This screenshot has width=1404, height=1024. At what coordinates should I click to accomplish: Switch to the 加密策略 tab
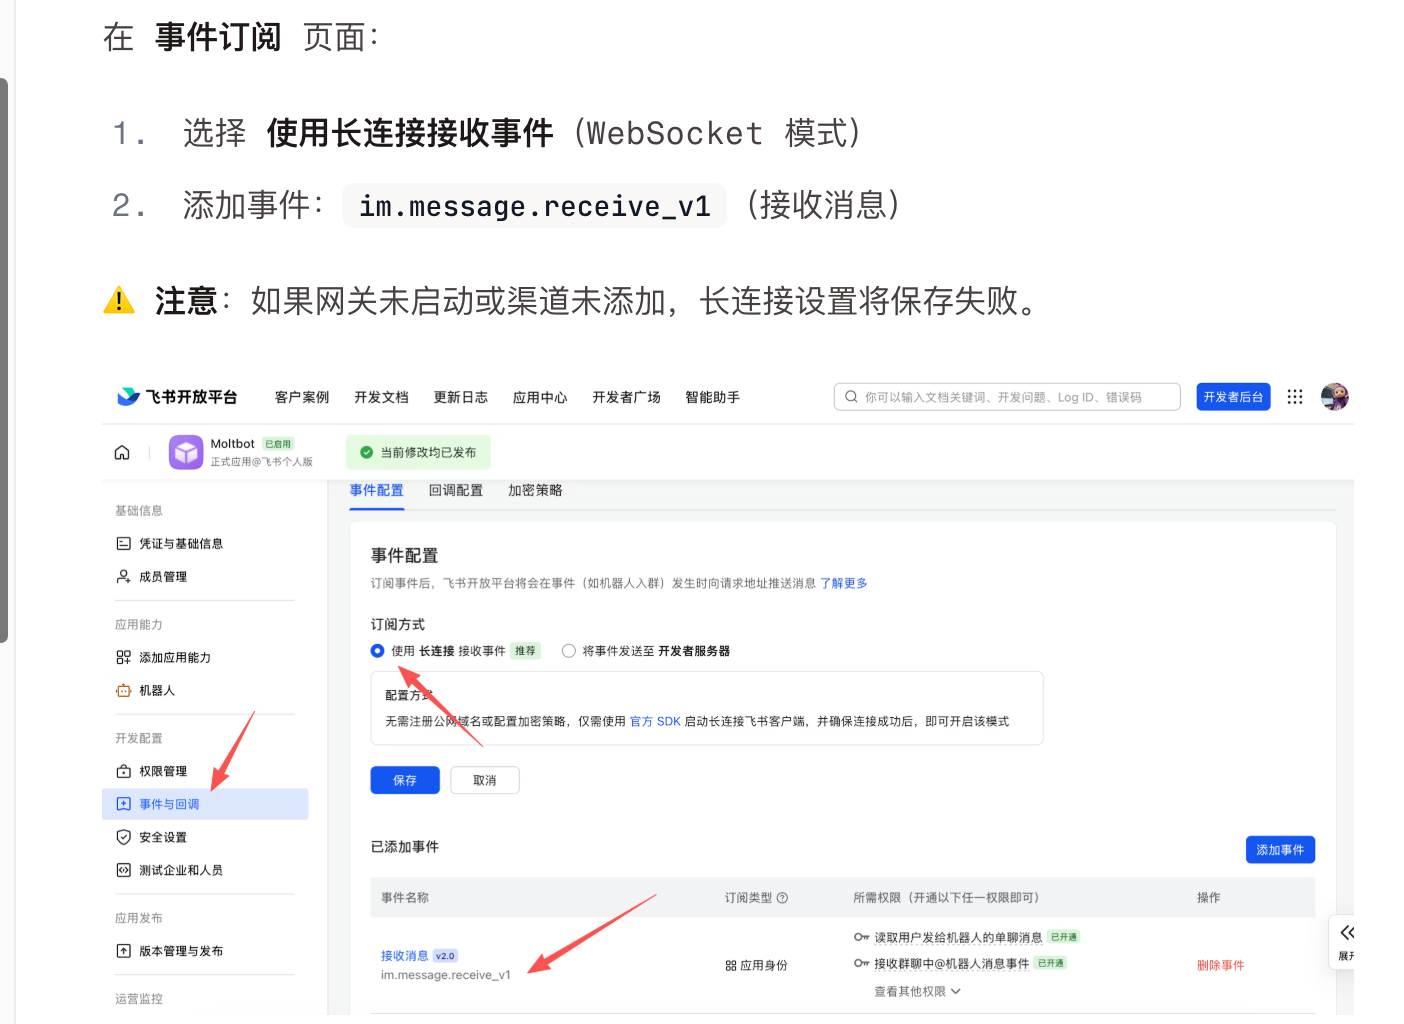pos(534,490)
